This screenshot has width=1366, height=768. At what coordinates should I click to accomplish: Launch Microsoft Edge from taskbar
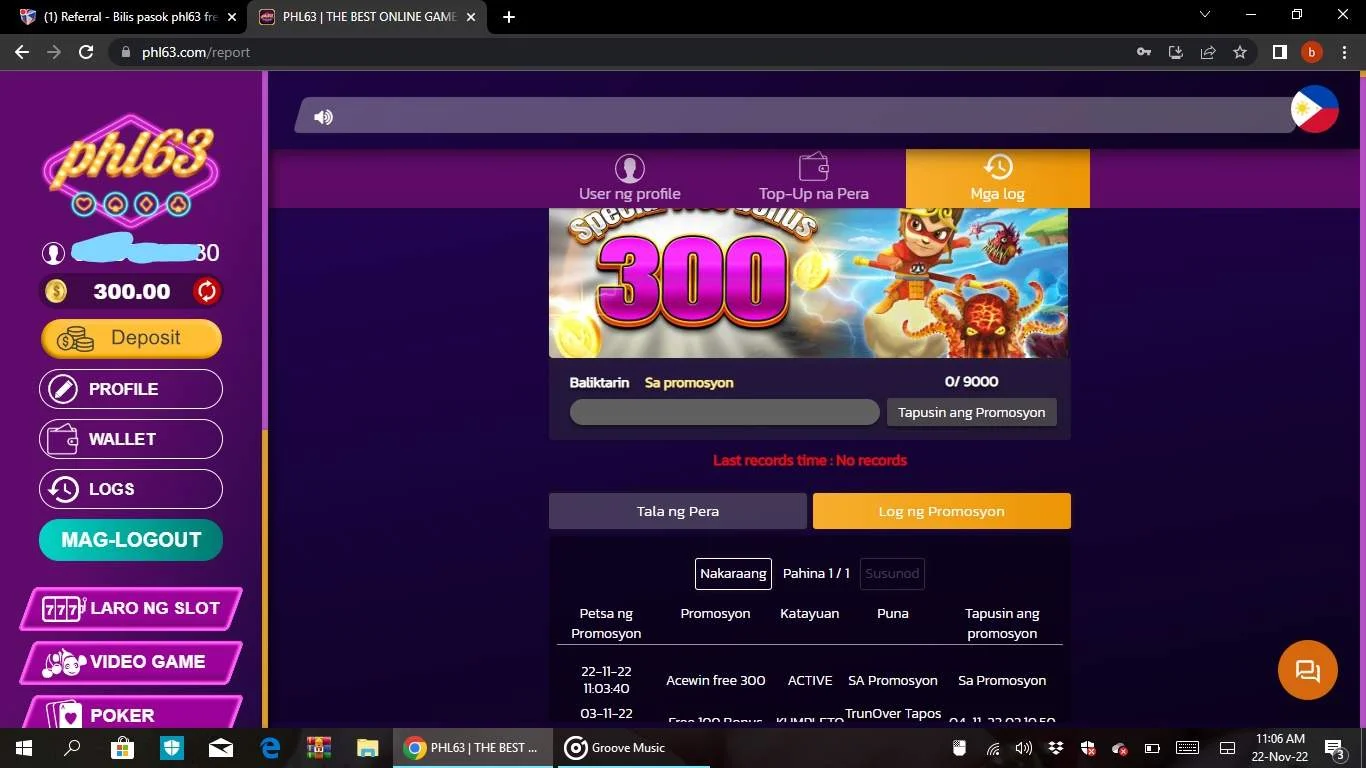point(270,748)
